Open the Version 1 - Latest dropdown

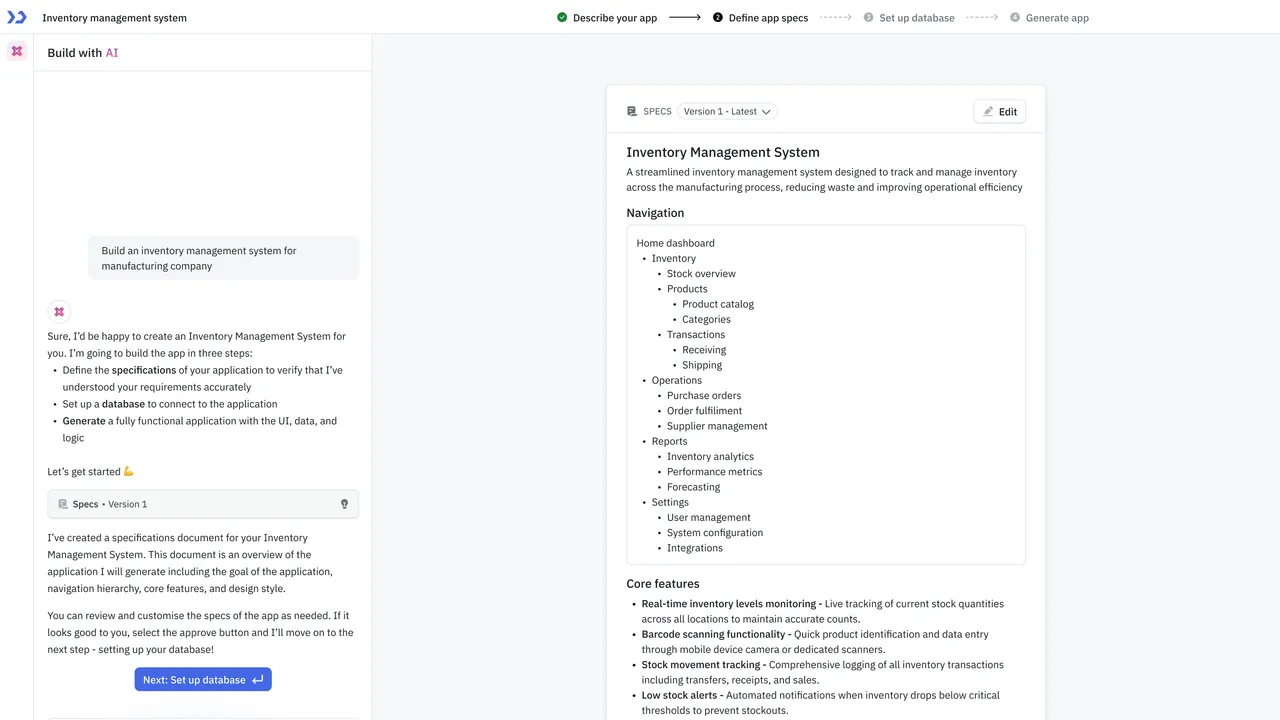(x=727, y=111)
